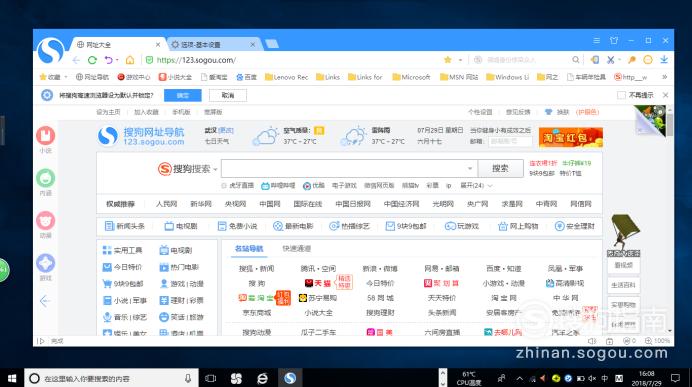The width and height of the screenshot is (692, 387).
Task: Open the 设为主页 link
Action: pos(108,112)
